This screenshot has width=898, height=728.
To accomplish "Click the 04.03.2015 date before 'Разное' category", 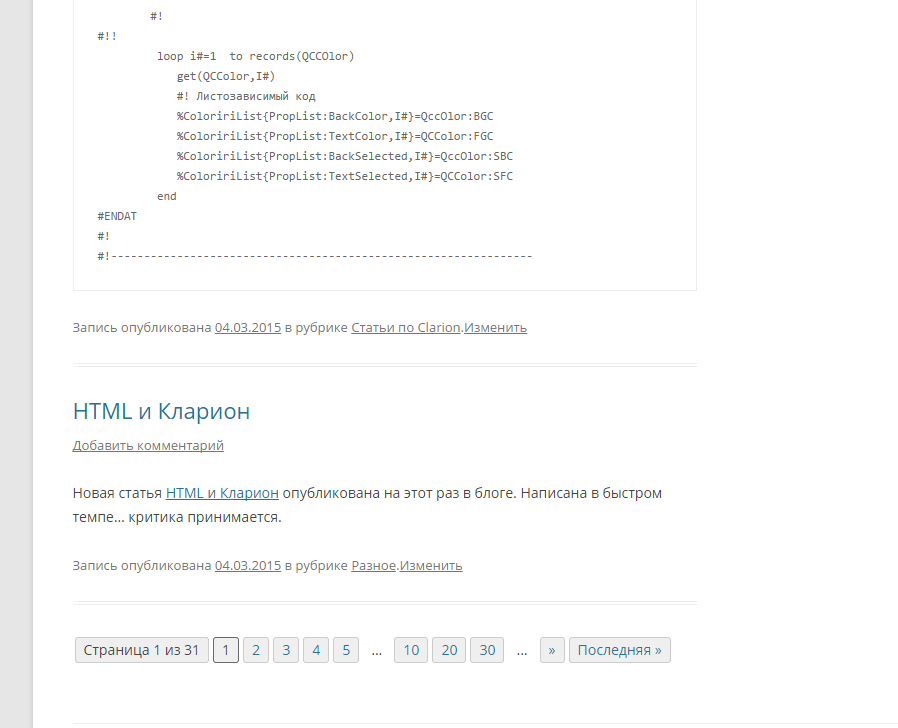I will click(x=247, y=565).
